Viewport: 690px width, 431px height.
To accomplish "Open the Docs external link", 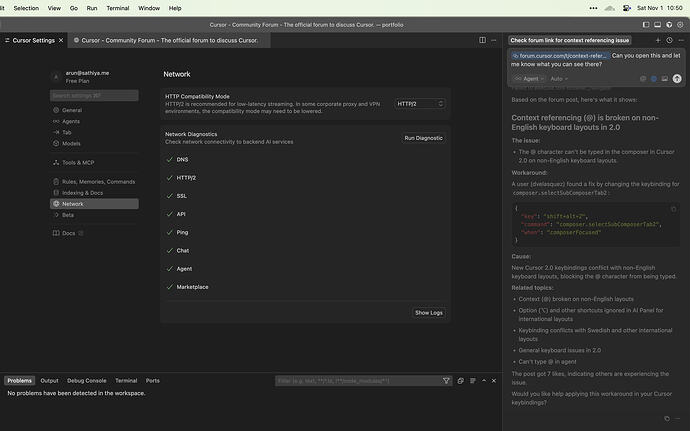I will (94, 233).
